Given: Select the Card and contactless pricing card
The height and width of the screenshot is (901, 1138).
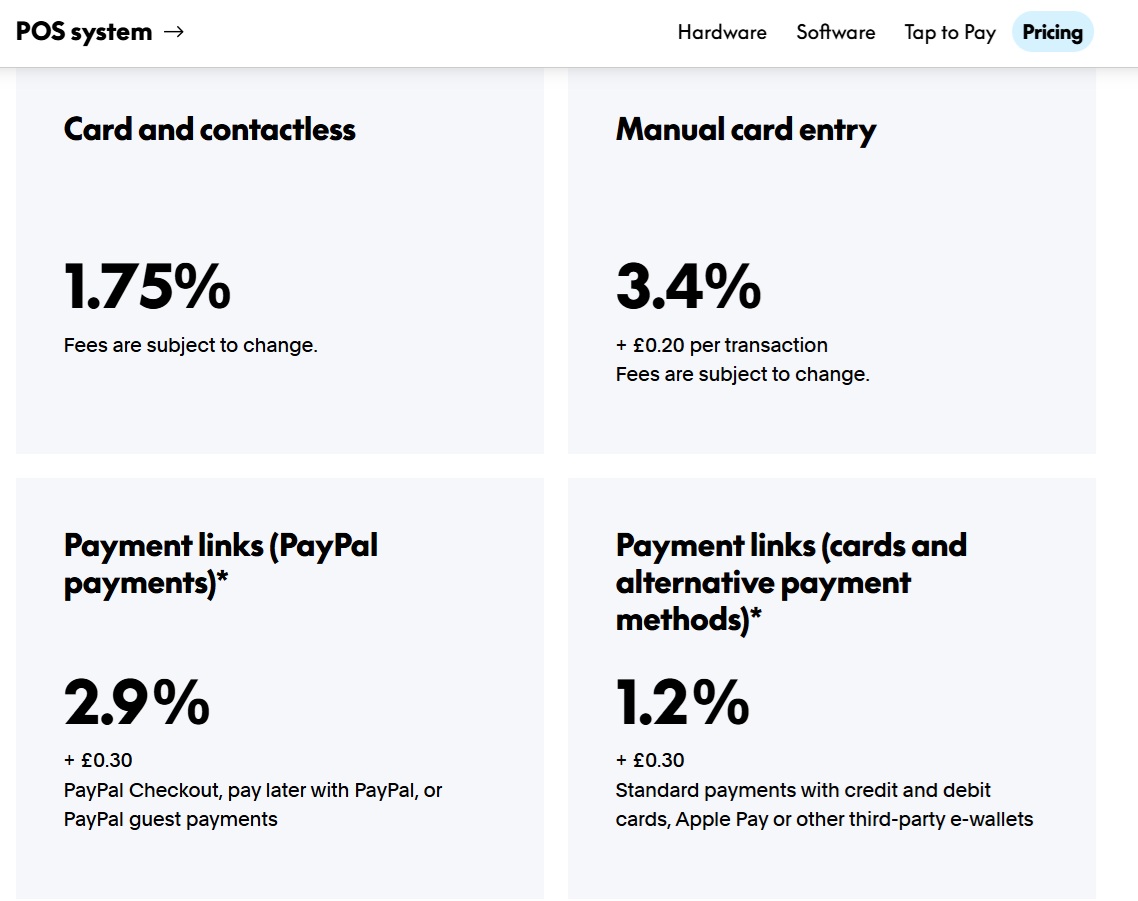Looking at the screenshot, I should point(279,260).
